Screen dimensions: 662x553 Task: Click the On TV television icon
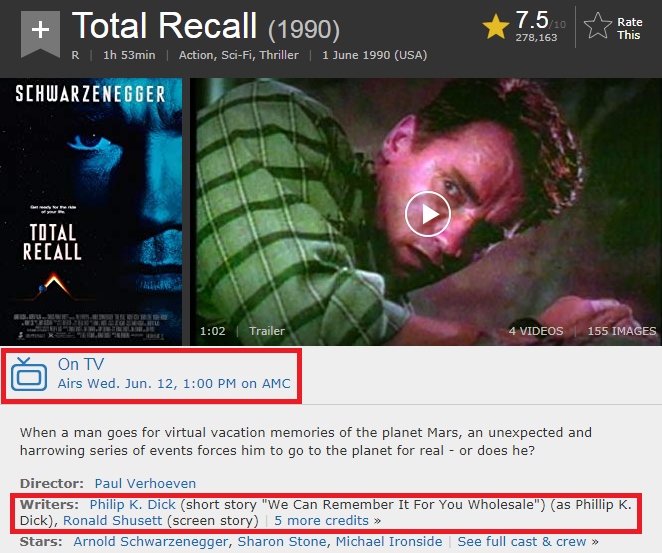[29, 374]
